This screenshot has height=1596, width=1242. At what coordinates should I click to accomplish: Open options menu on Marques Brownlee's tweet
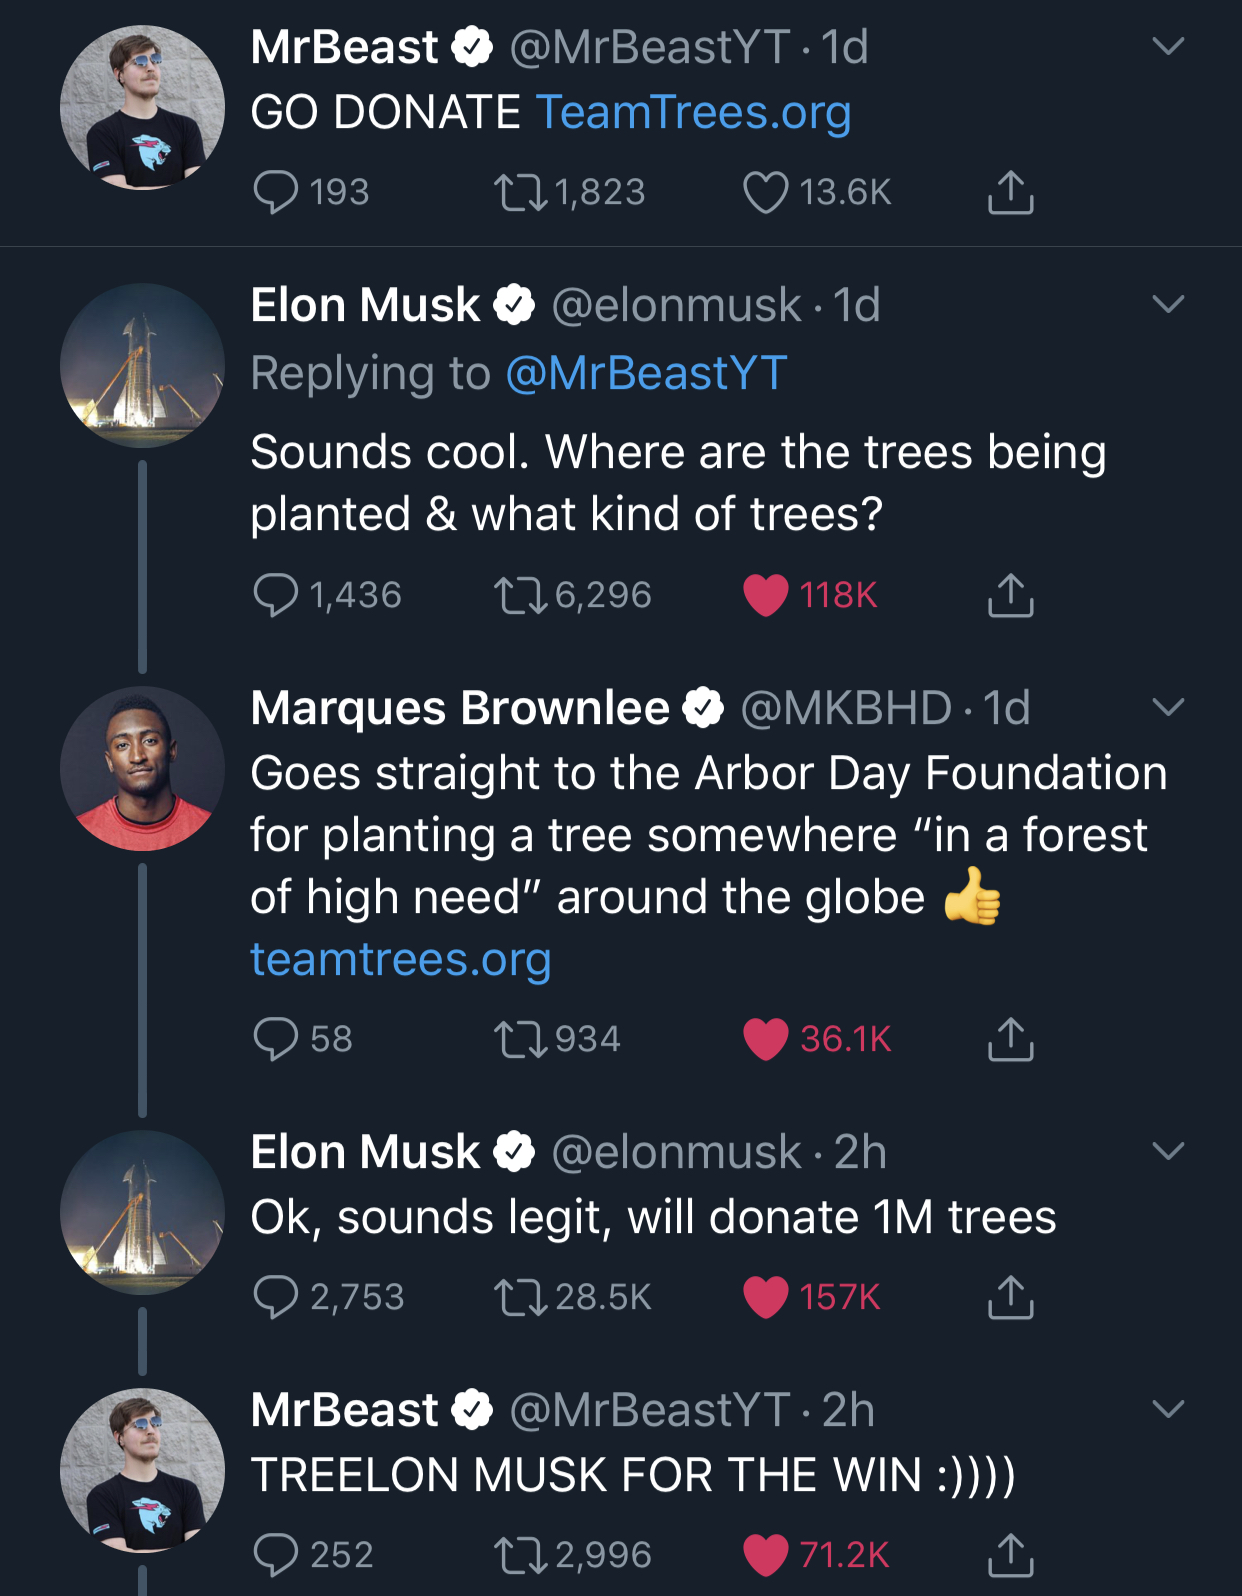[x=1166, y=708]
